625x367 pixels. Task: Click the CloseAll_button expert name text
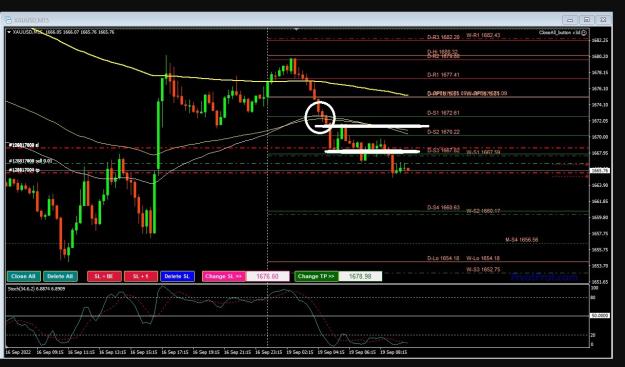pos(559,33)
